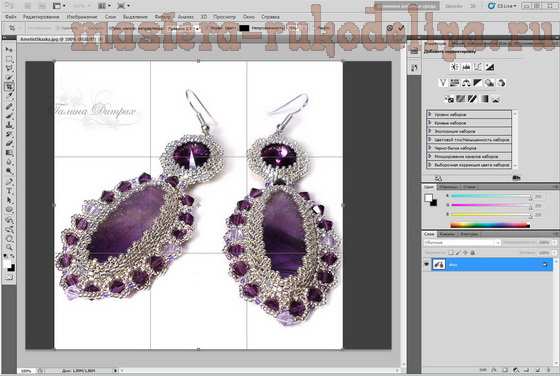Commit the crop with the checkmark

click(x=401, y=28)
